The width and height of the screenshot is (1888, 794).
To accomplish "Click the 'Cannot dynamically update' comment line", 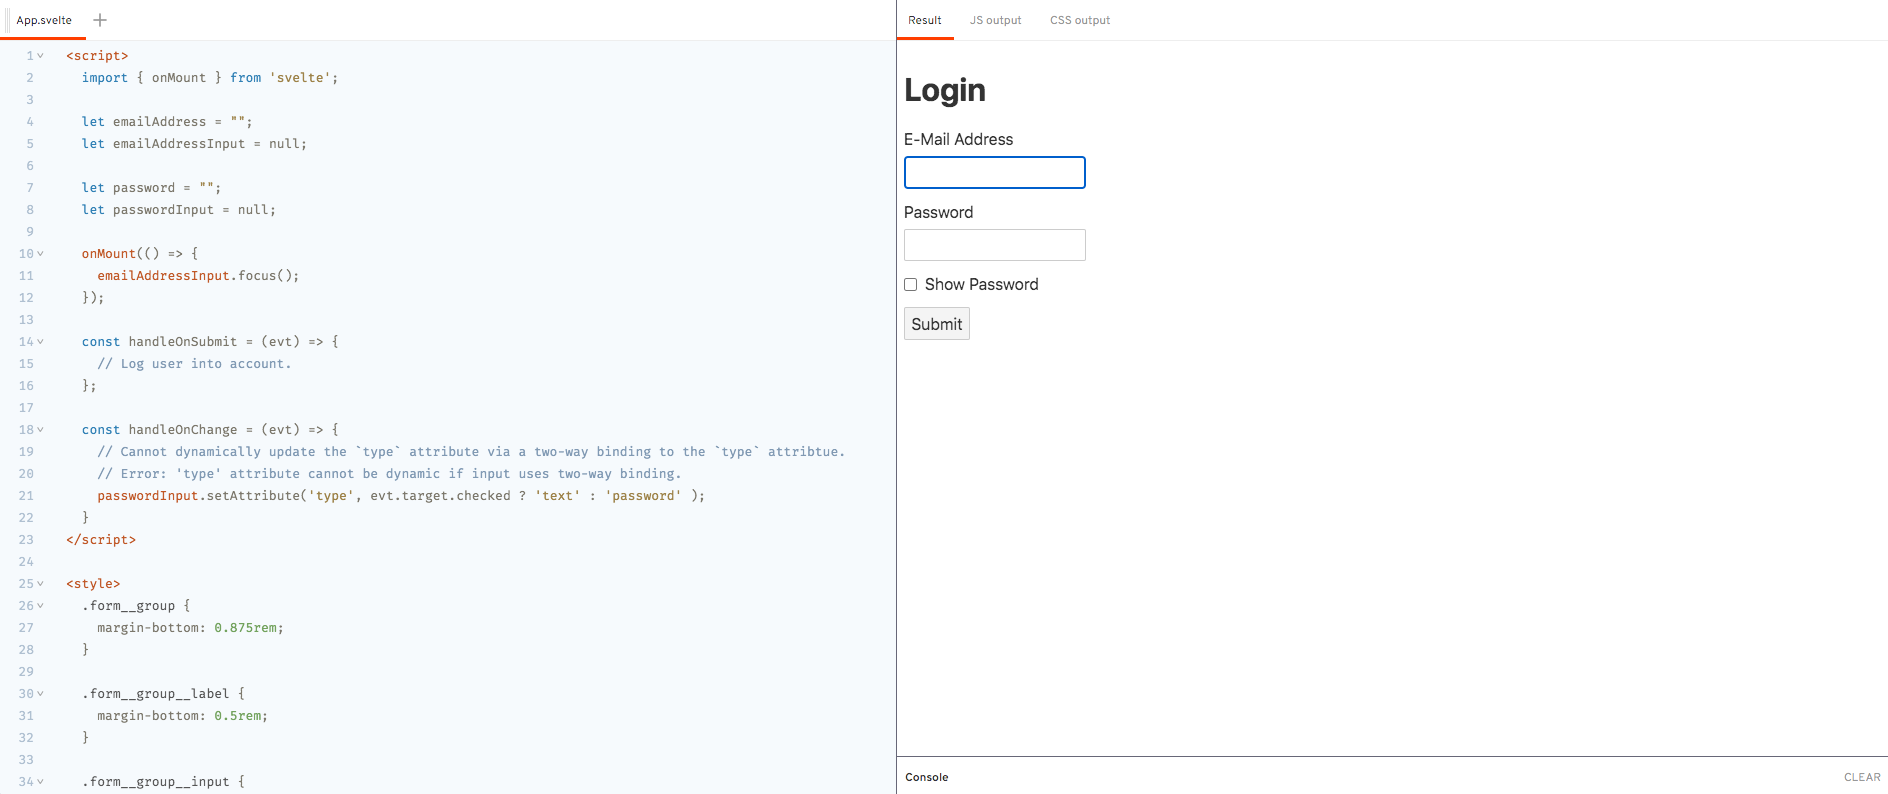I will point(471,452).
